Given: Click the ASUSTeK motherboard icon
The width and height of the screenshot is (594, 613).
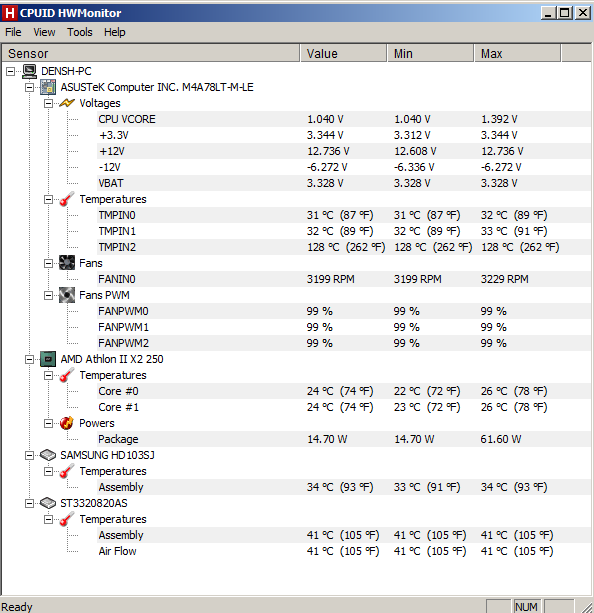Looking at the screenshot, I should coord(48,87).
